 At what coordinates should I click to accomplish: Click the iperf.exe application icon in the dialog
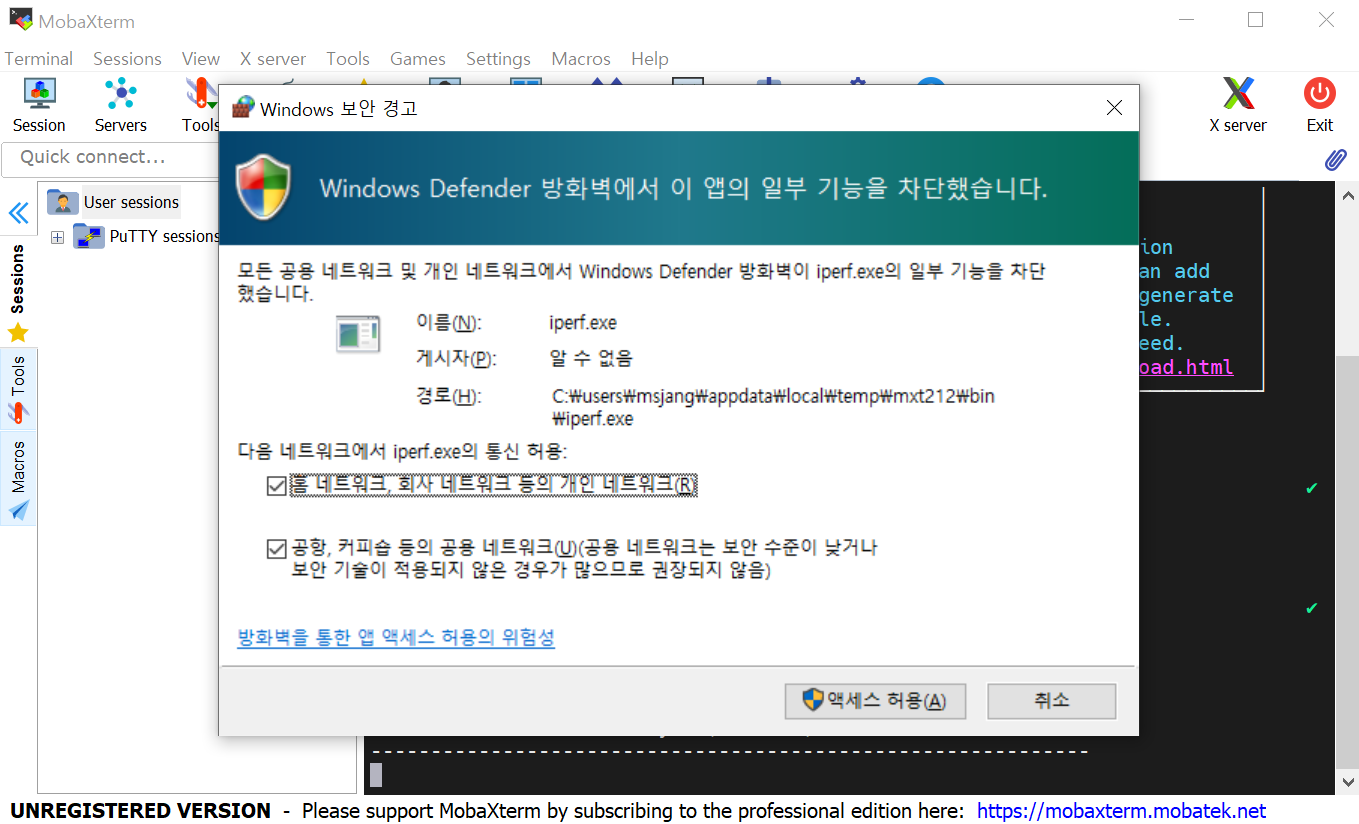pos(358,333)
